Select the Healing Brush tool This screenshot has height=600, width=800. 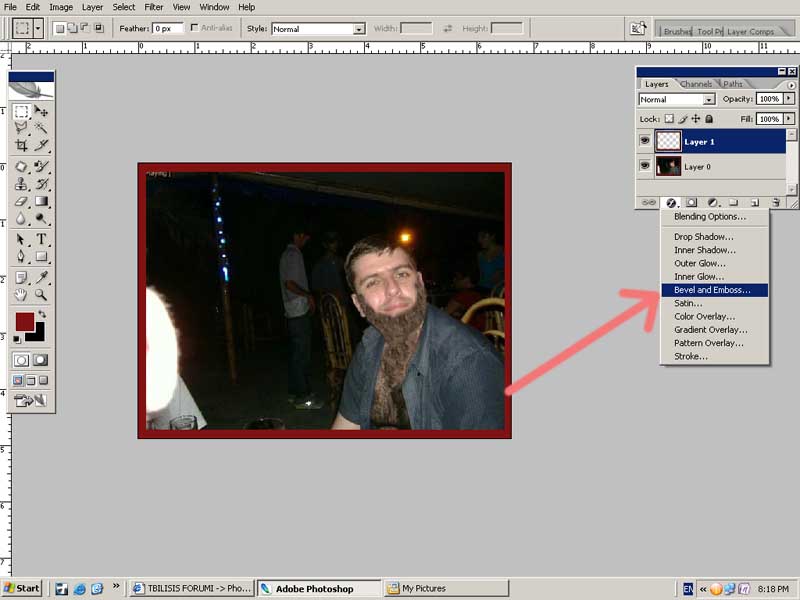pyautogui.click(x=21, y=166)
